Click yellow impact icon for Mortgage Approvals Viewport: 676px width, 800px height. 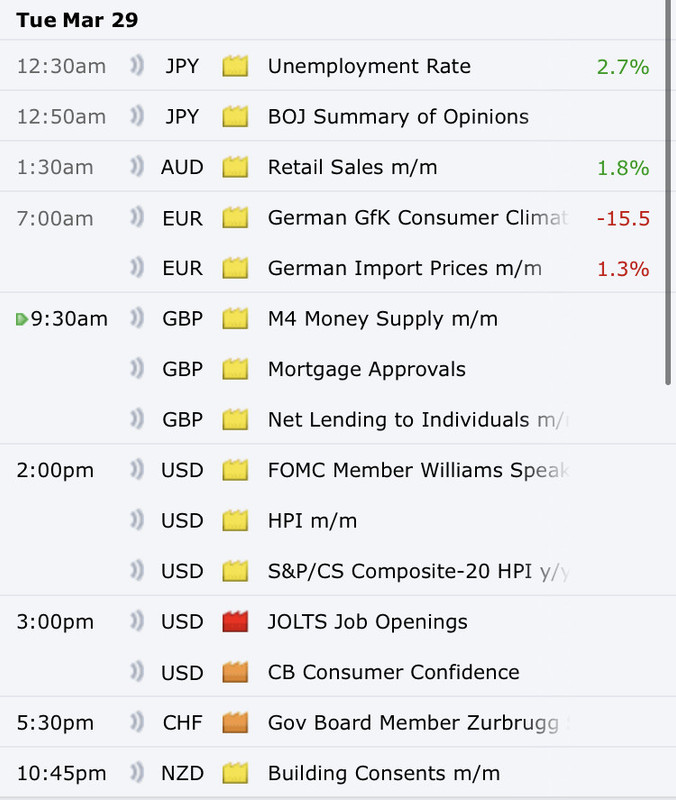235,370
